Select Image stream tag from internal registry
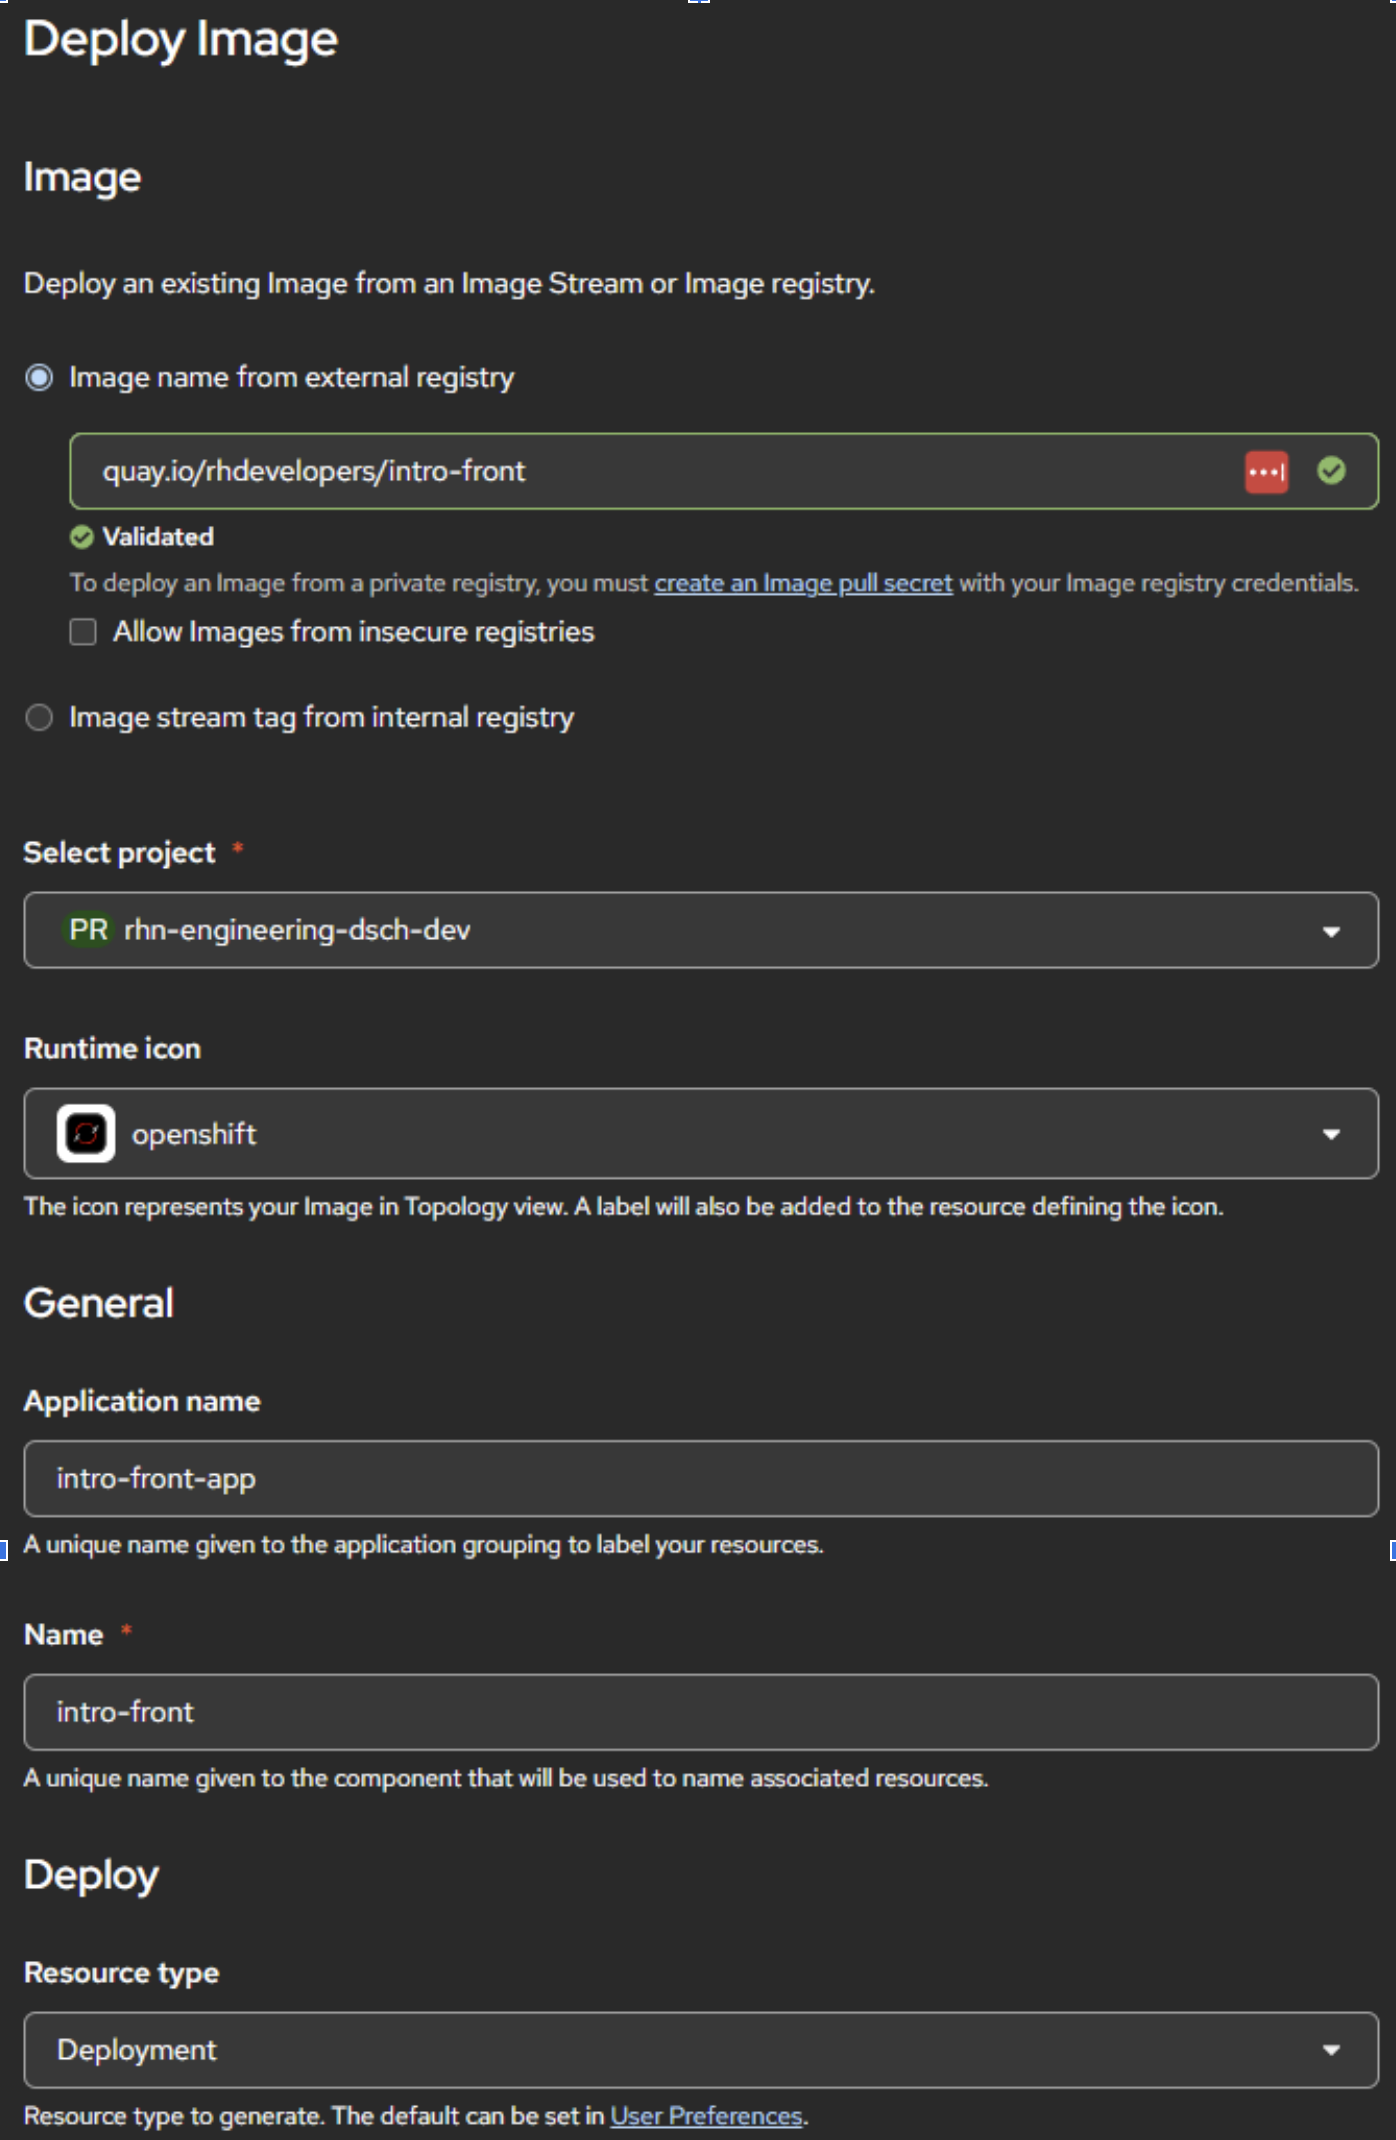This screenshot has height=2140, width=1396. (39, 718)
